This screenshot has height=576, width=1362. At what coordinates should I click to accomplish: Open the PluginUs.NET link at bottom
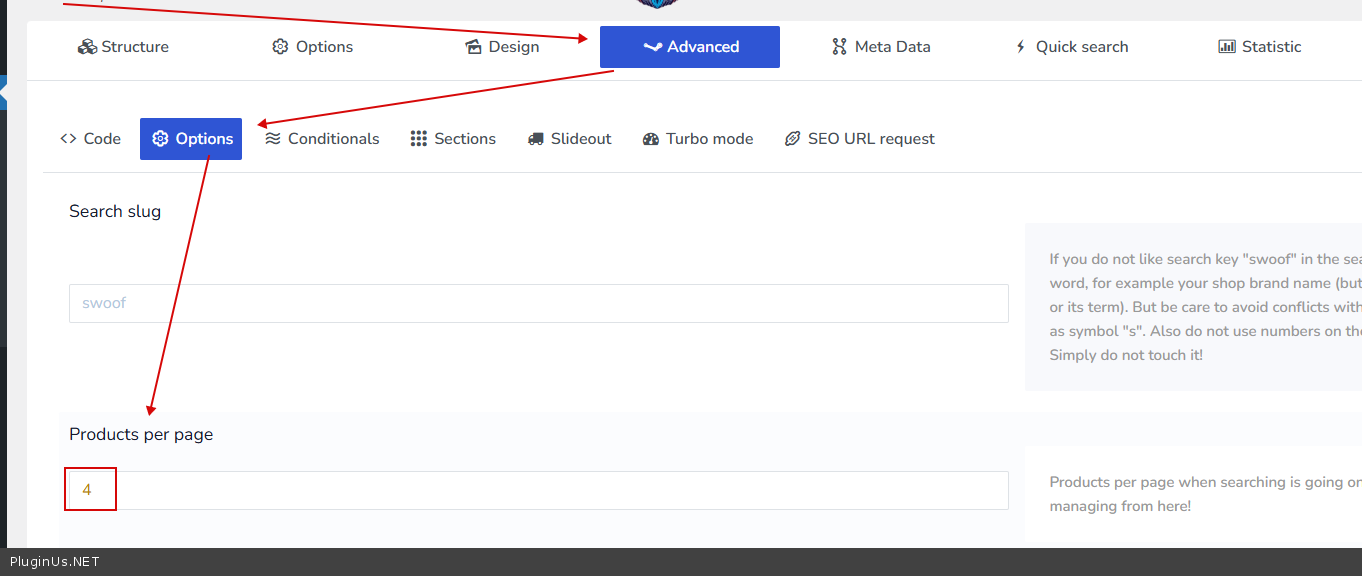coord(54,562)
